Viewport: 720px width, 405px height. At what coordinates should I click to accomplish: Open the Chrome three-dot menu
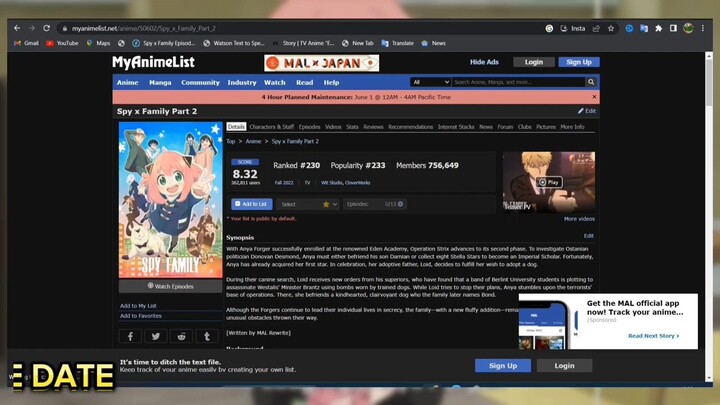point(703,28)
